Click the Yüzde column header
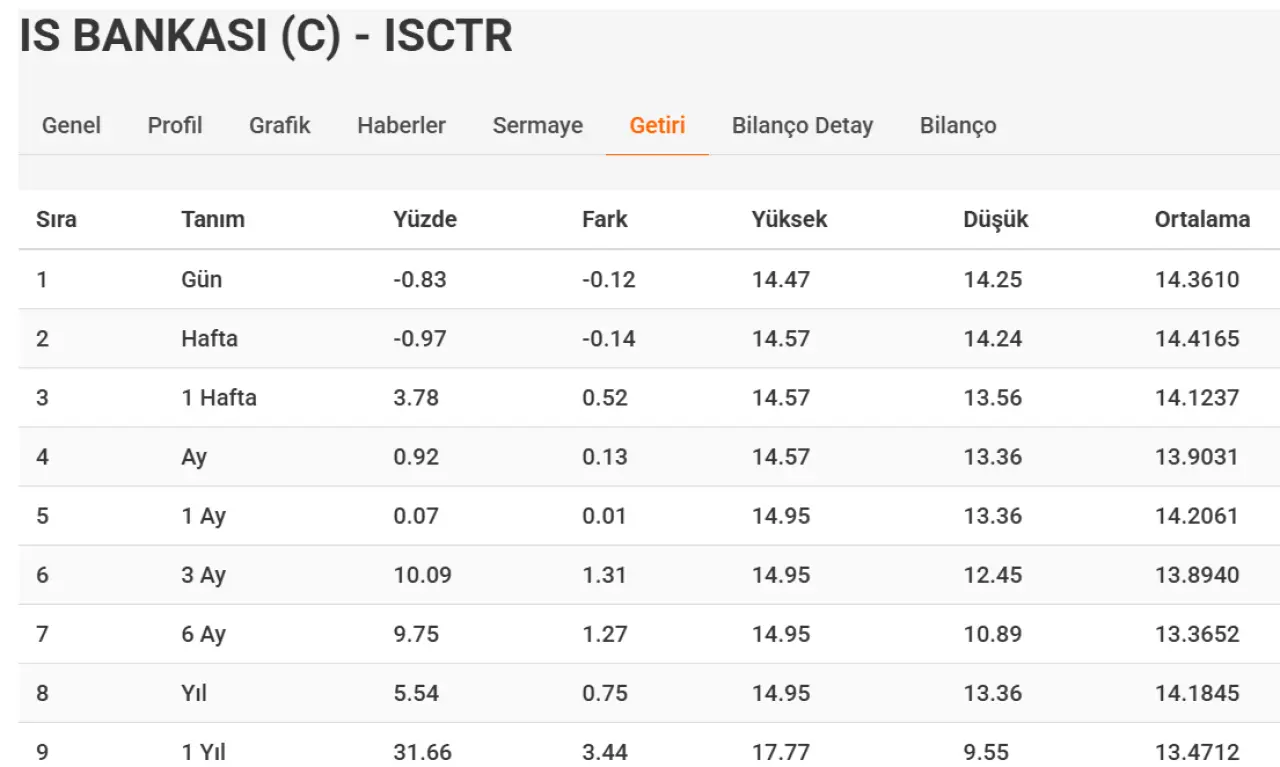 [425, 220]
